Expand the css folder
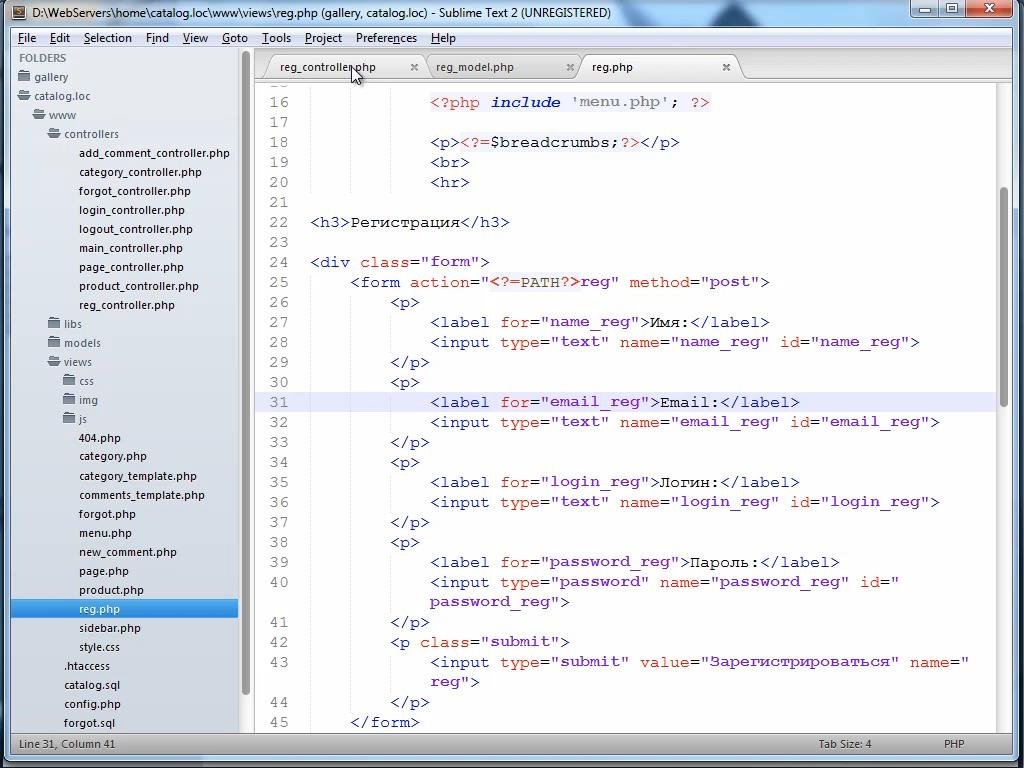 (x=69, y=380)
